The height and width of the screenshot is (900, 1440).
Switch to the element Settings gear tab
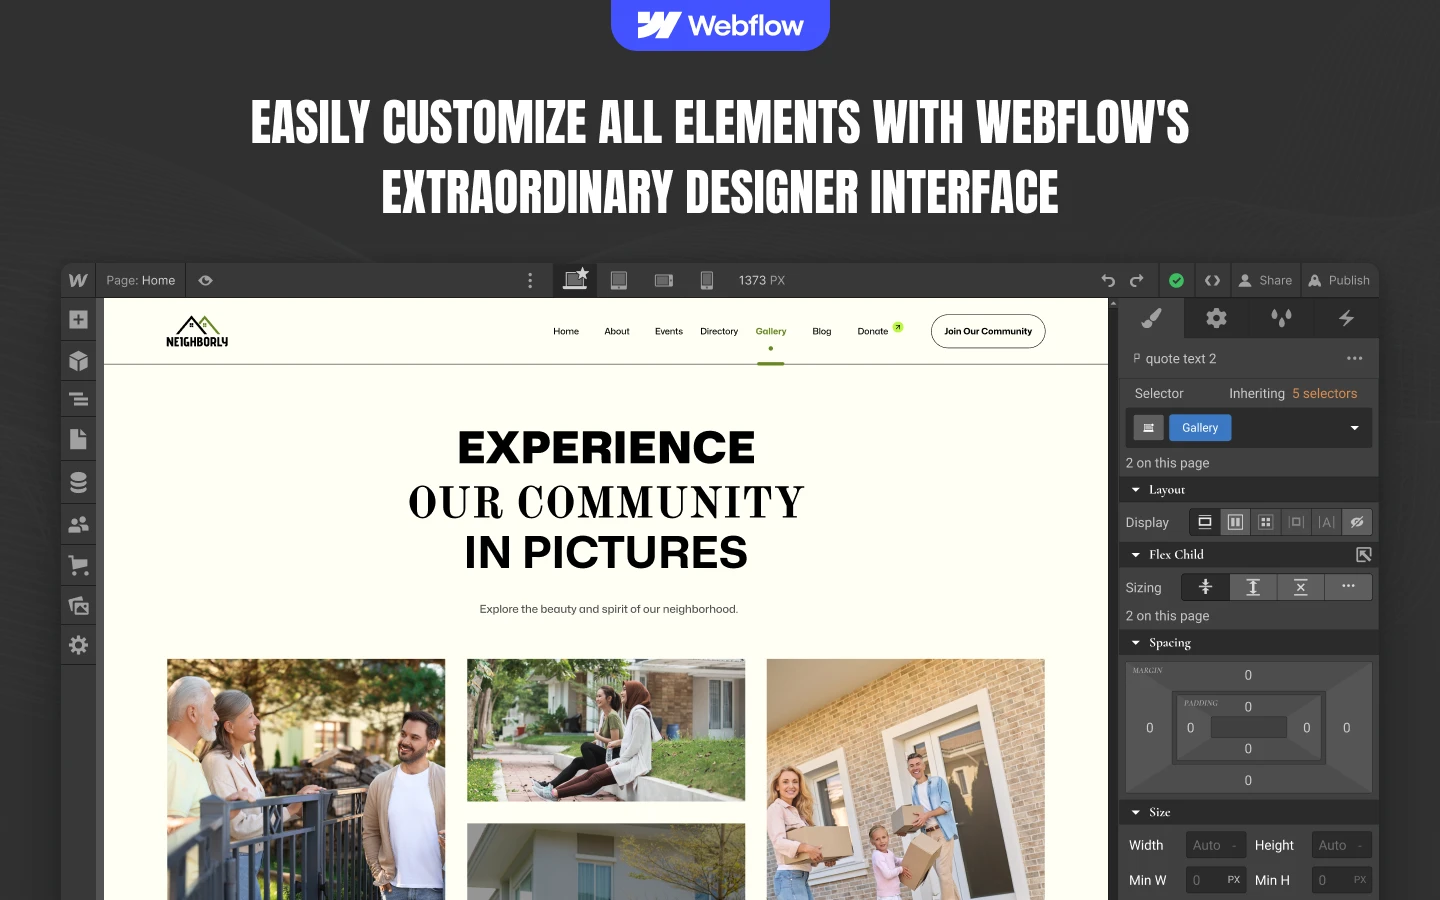tap(1216, 318)
